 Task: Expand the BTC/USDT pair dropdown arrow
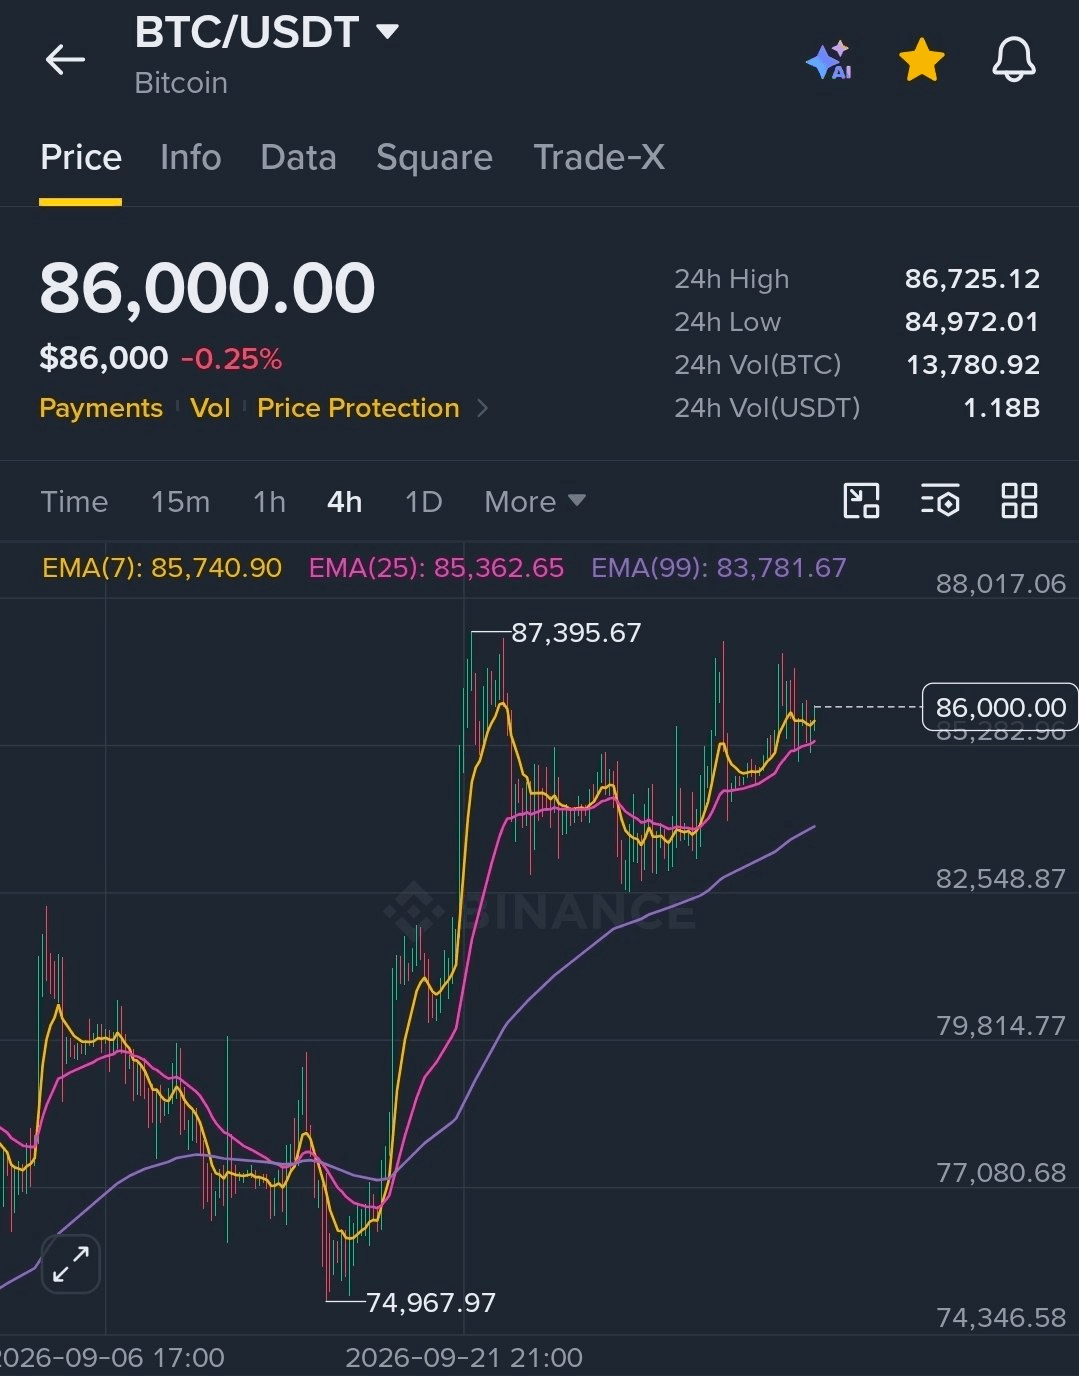coord(387,32)
